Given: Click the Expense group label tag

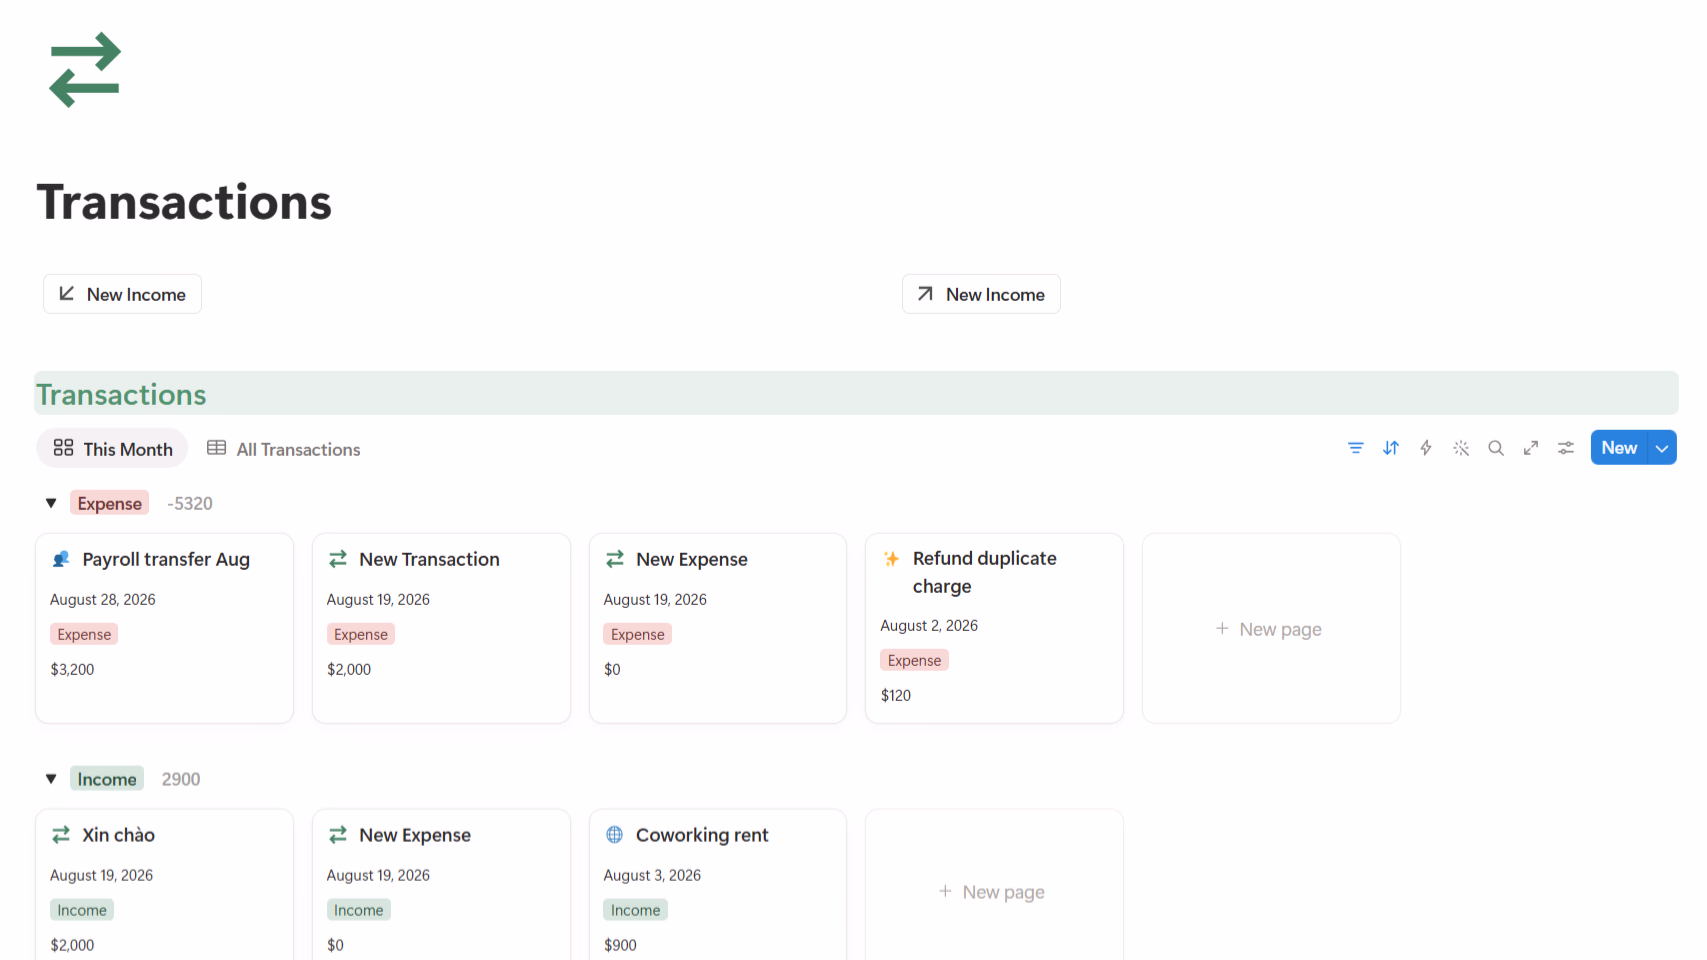Looking at the screenshot, I should pos(109,503).
